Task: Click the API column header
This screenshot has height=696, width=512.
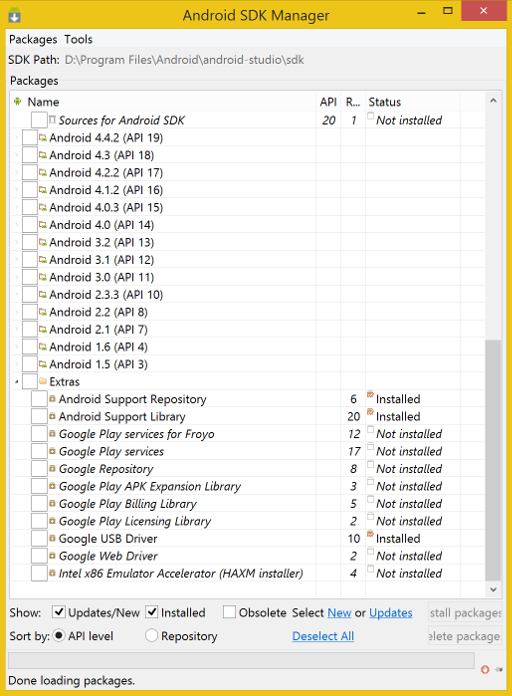Action: [x=328, y=102]
